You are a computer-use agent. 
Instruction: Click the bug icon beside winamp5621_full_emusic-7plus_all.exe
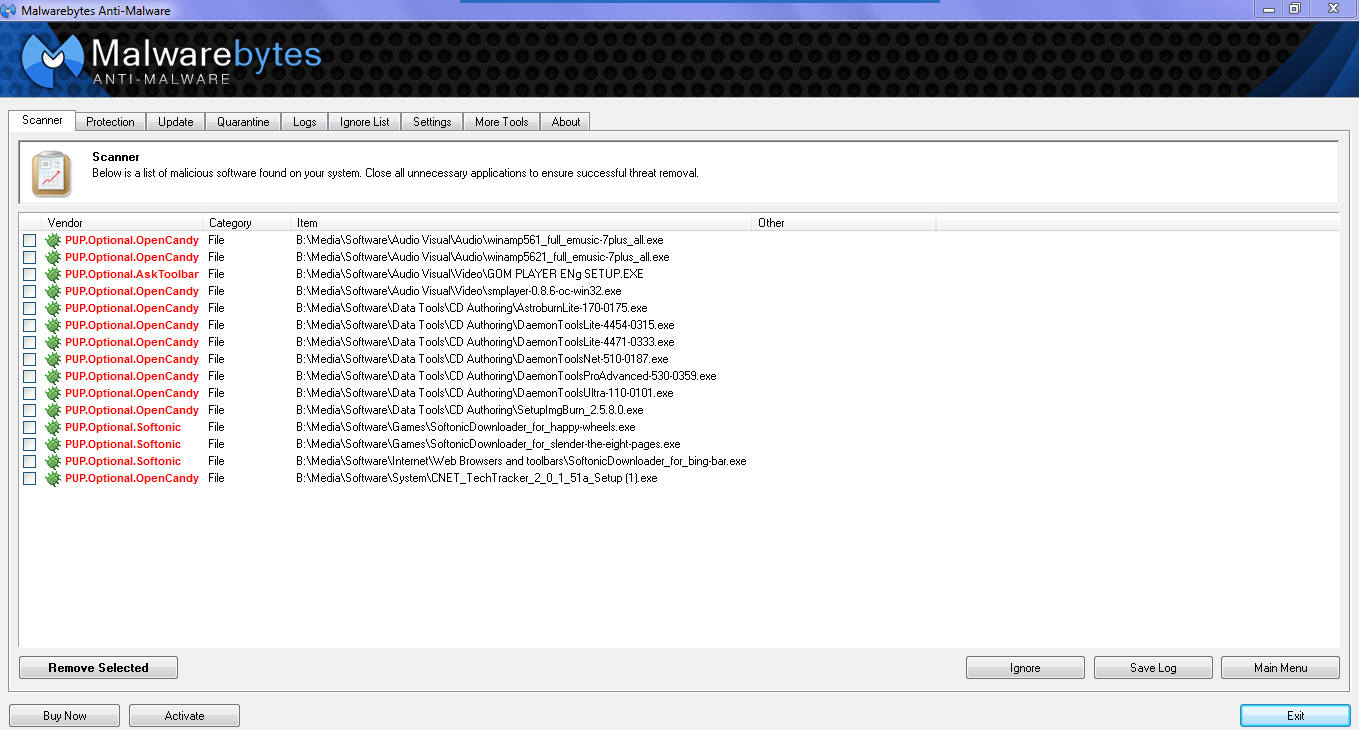click(53, 257)
